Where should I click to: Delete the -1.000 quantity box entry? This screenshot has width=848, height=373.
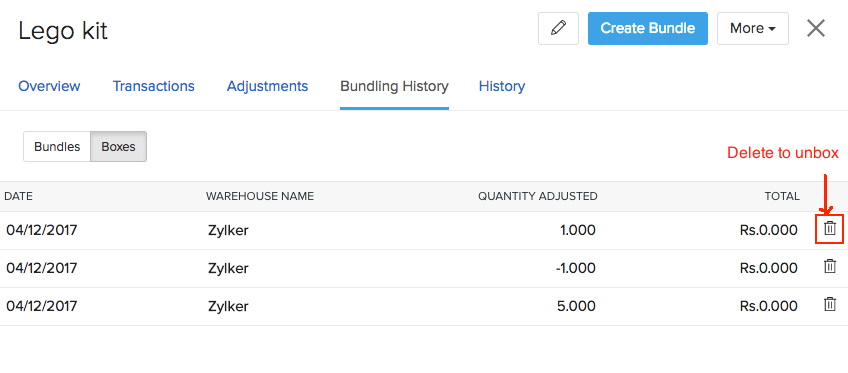pyautogui.click(x=830, y=267)
